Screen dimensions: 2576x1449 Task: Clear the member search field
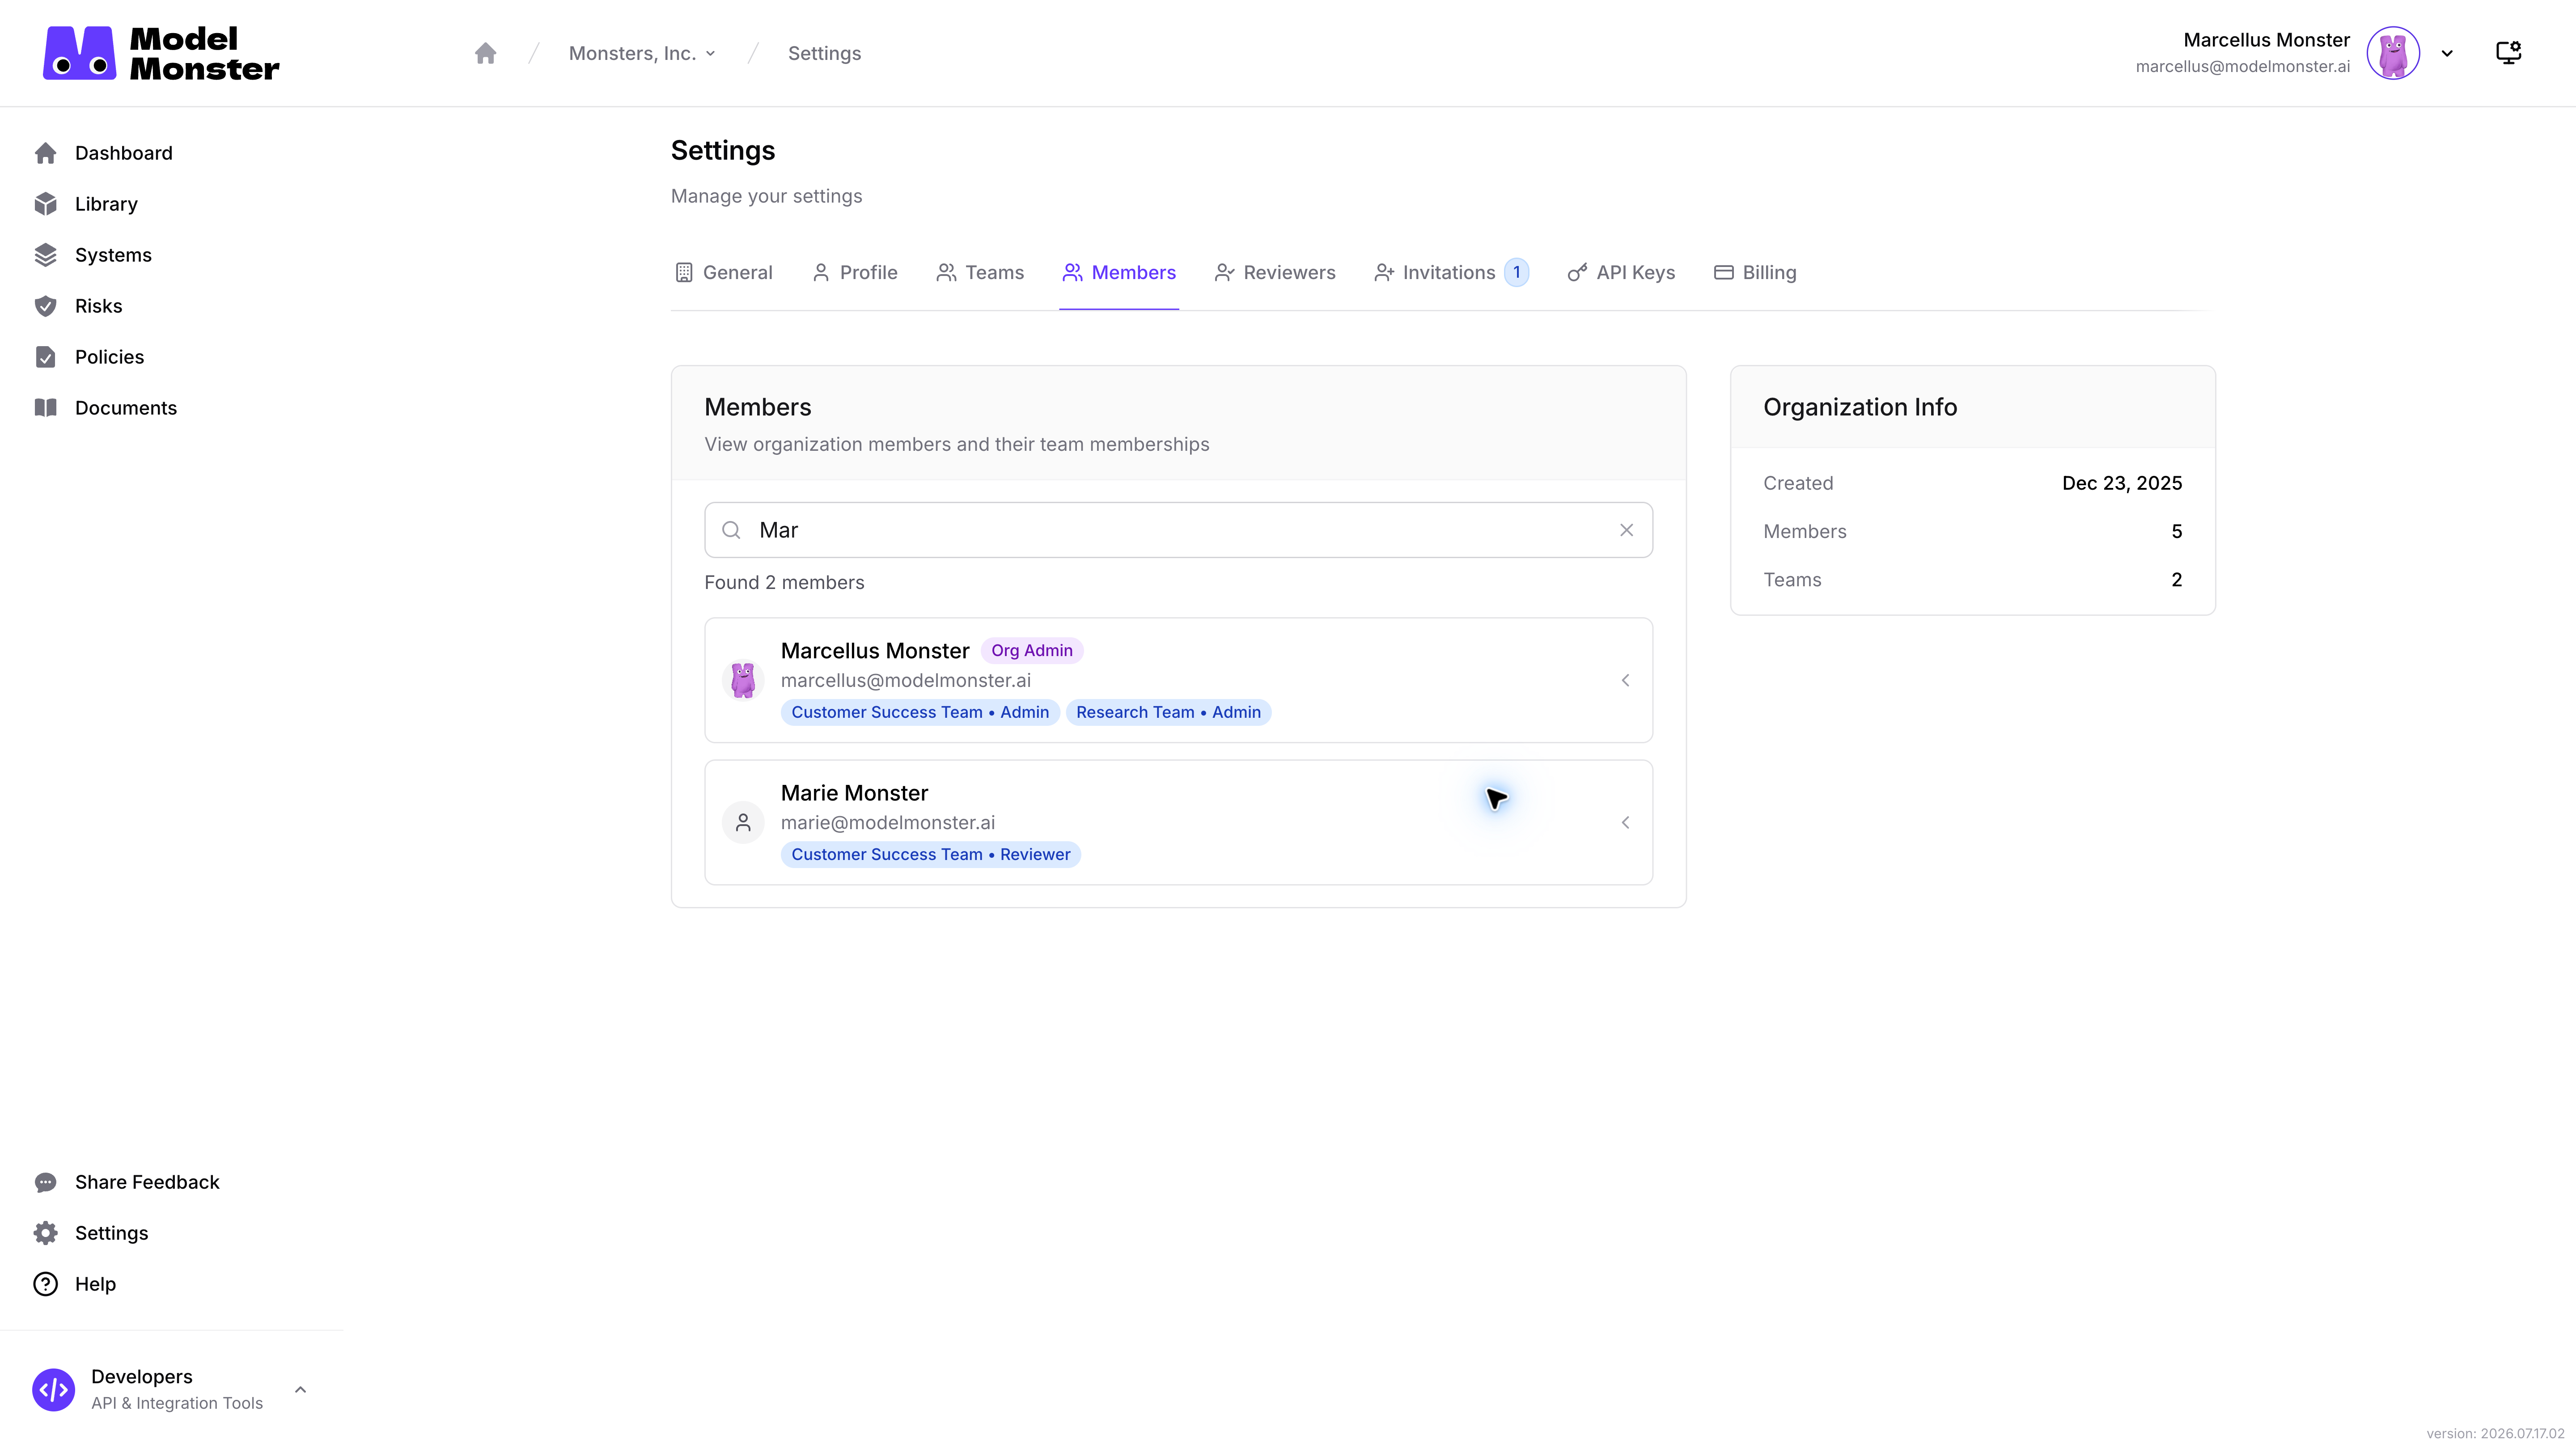click(1626, 530)
